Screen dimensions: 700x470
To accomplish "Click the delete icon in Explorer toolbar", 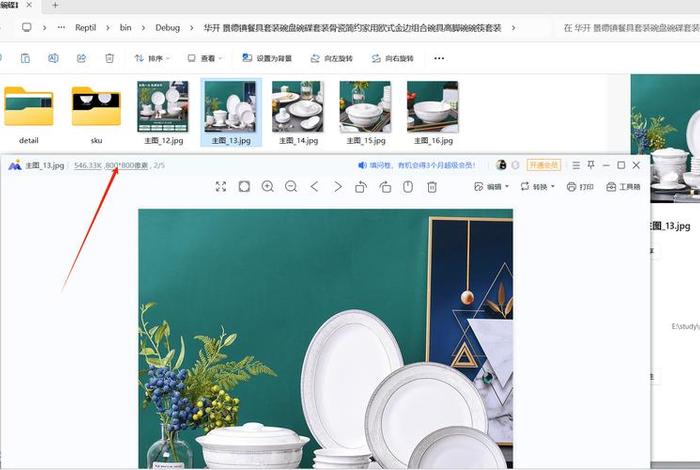I will click(x=109, y=59).
